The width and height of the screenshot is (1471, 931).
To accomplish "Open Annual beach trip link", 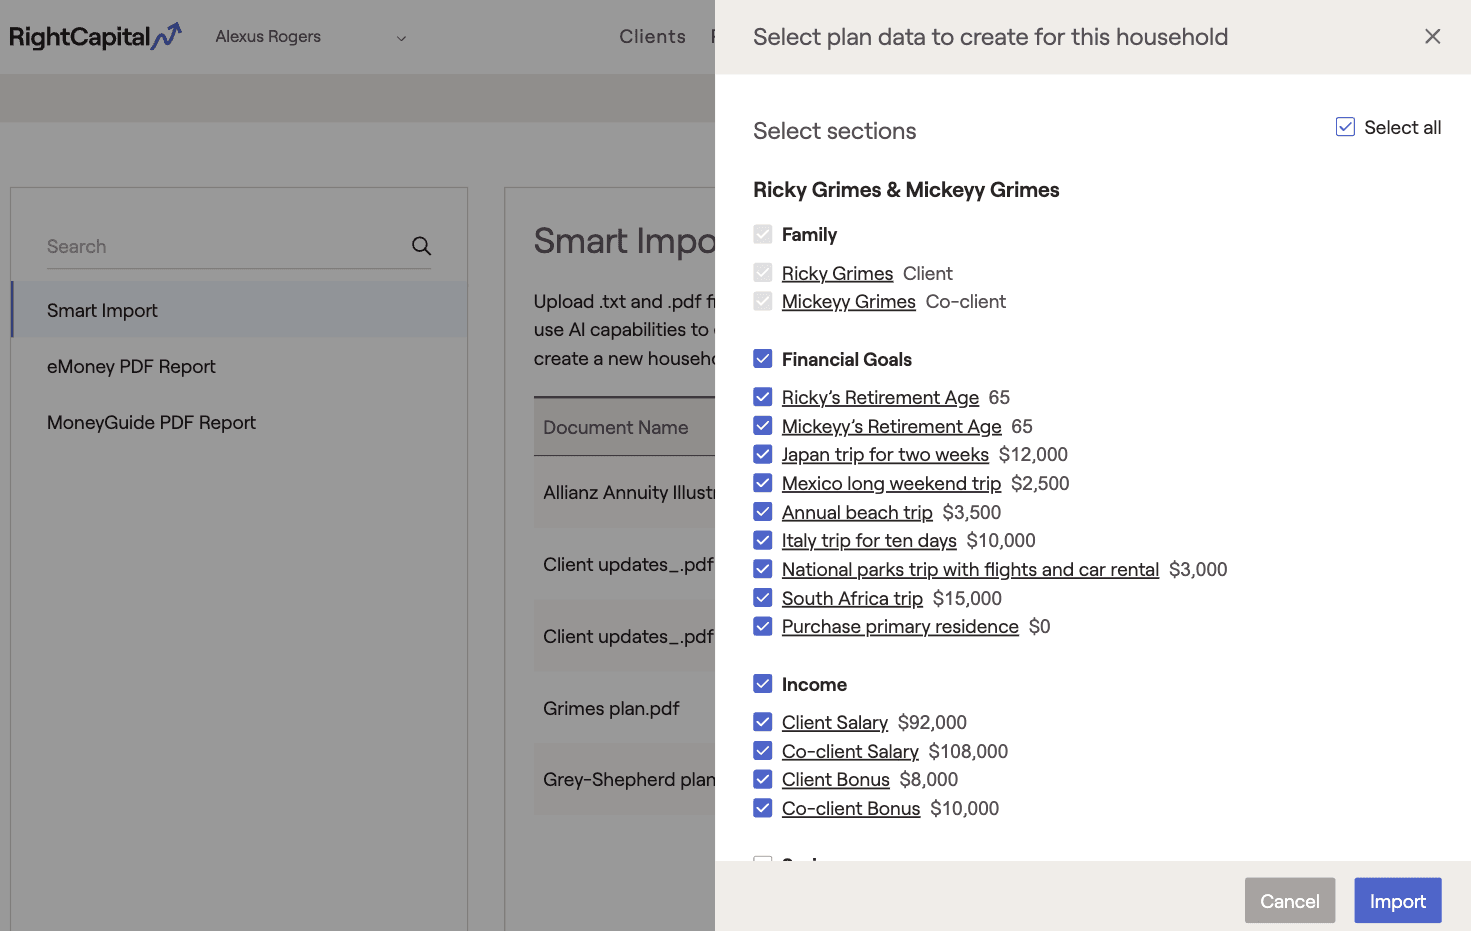I will coord(857,513).
